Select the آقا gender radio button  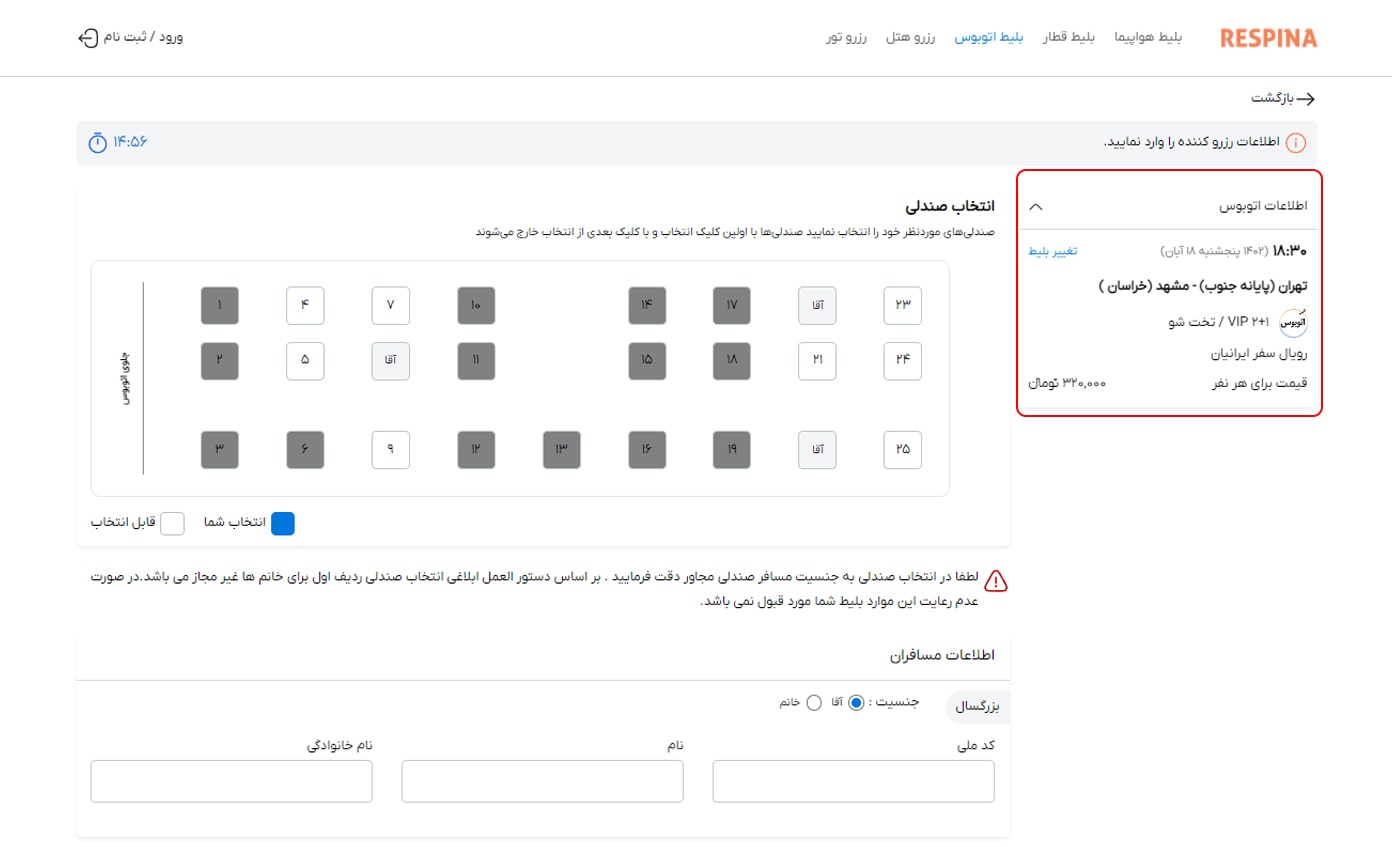[855, 703]
